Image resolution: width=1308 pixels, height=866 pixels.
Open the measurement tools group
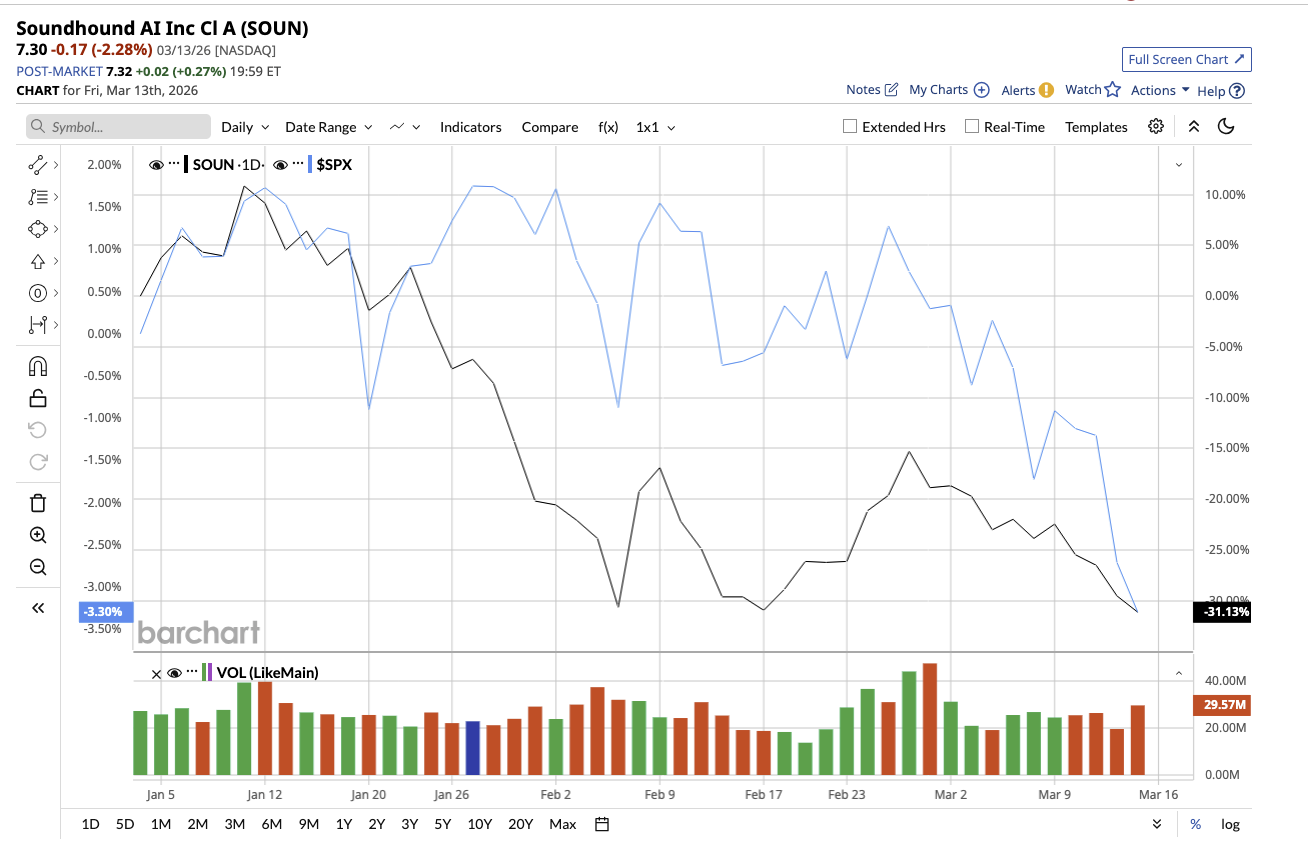pyautogui.click(x=38, y=324)
